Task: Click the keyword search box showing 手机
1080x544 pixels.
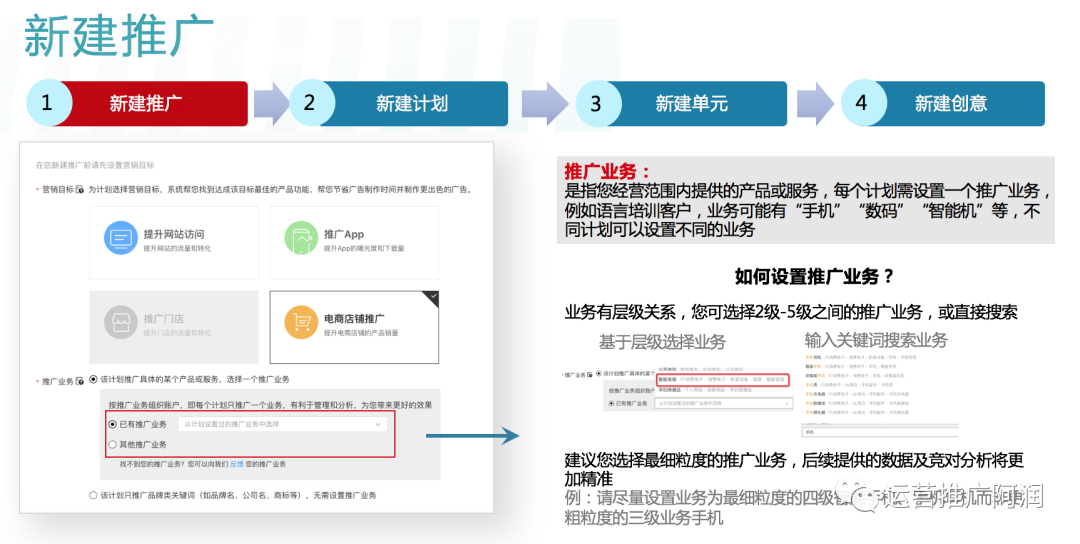Action: coord(880,432)
